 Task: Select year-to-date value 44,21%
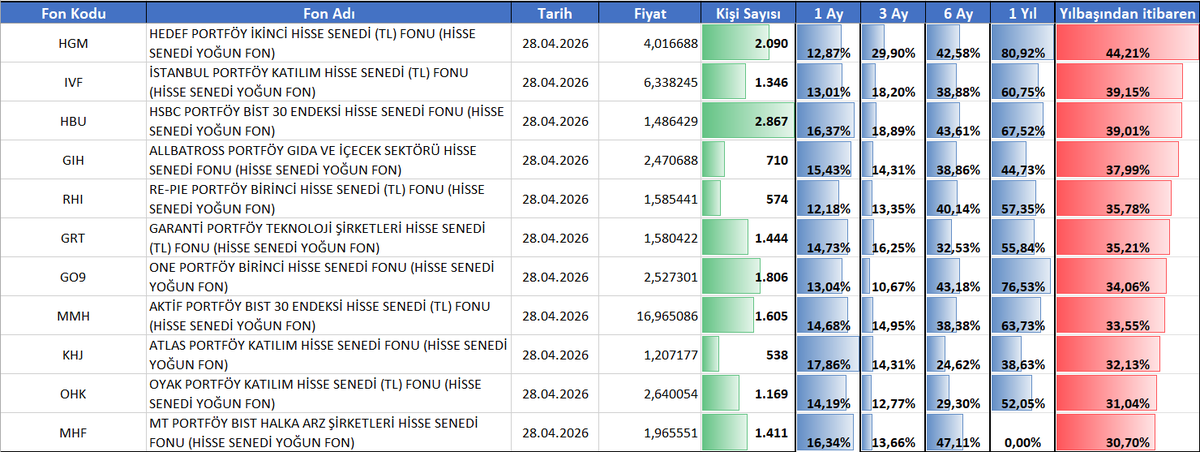pyautogui.click(x=1126, y=43)
